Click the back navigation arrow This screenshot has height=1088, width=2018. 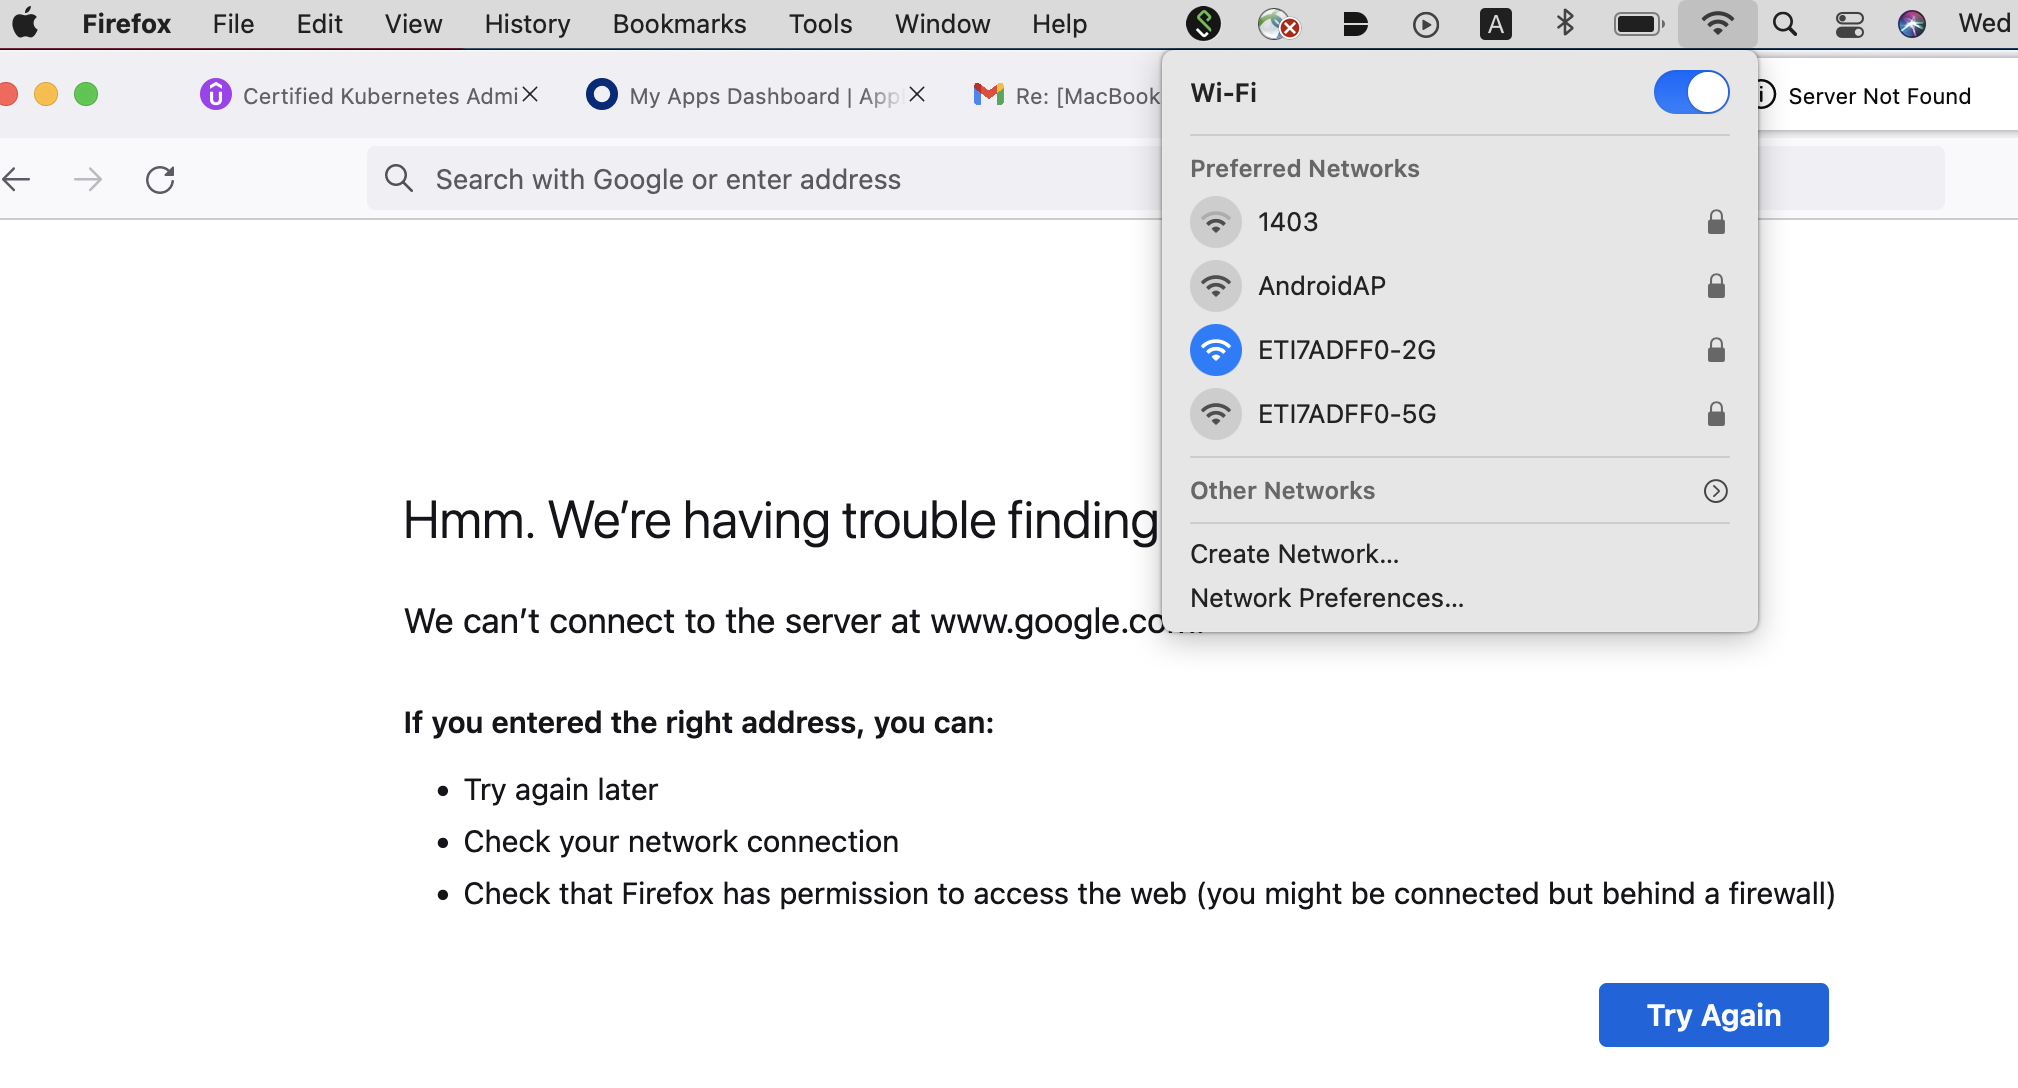(18, 180)
